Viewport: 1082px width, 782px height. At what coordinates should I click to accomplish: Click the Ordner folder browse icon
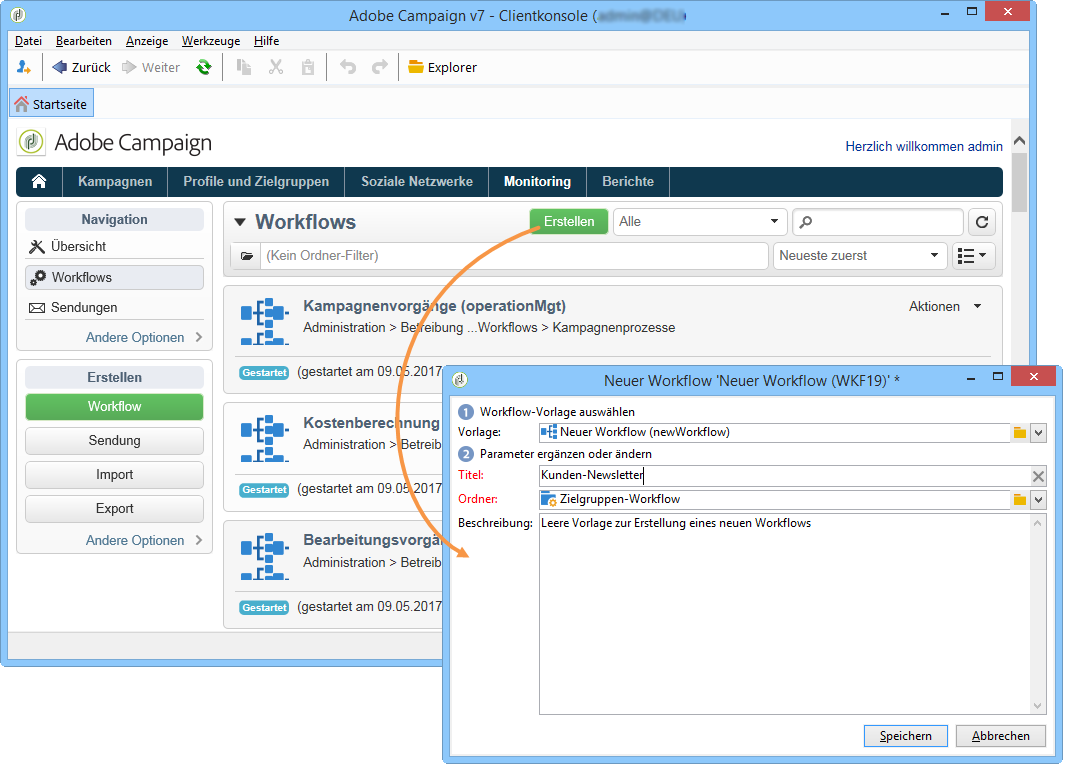point(1020,500)
